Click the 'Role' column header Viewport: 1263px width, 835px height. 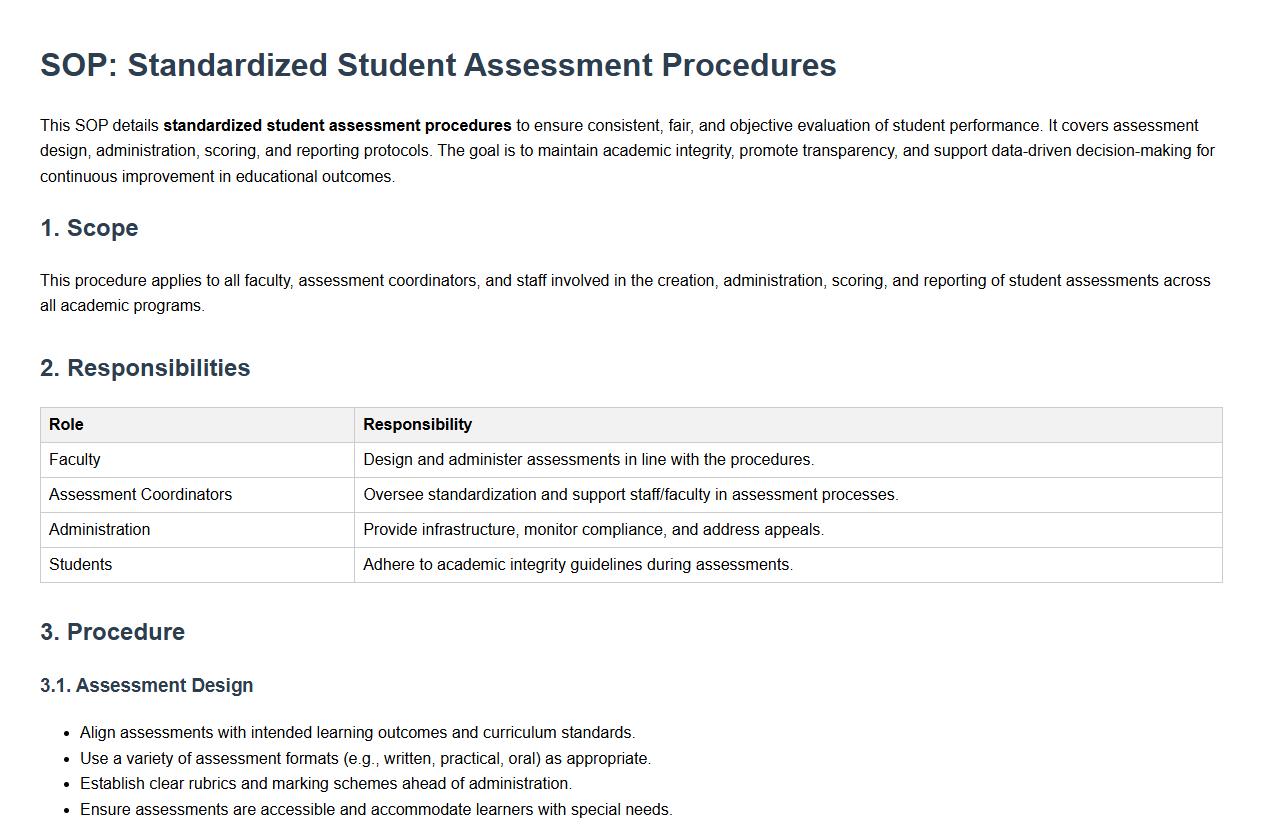66,425
